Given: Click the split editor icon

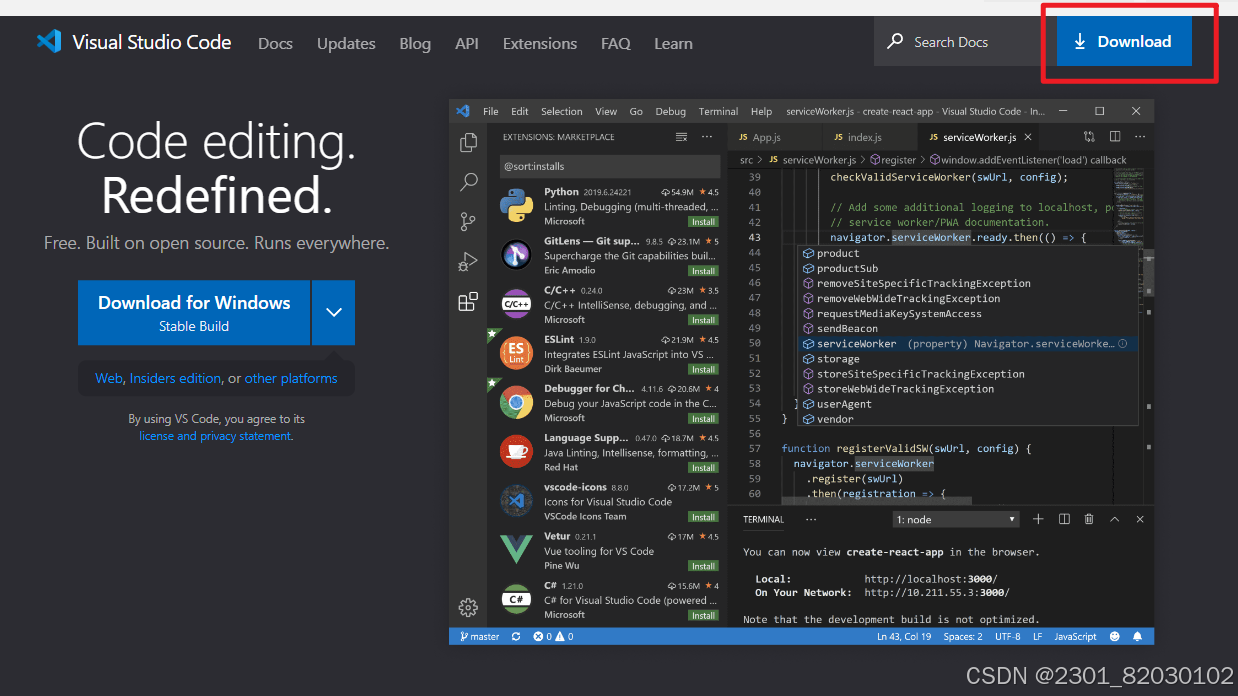Looking at the screenshot, I should tap(1114, 137).
